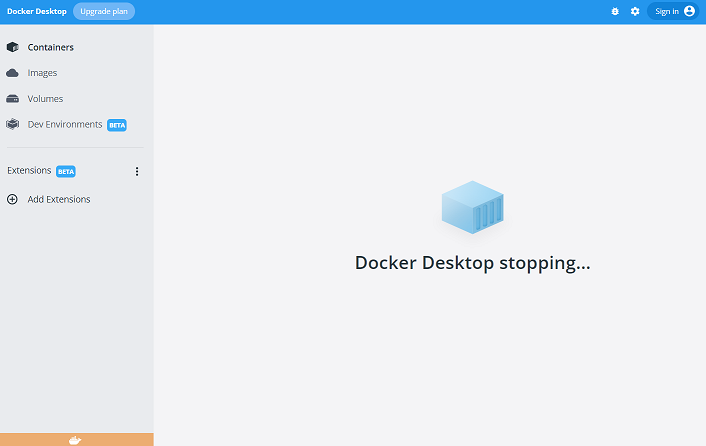This screenshot has height=446, width=706.
Task: Click the Extensions heading label
Action: (29, 171)
